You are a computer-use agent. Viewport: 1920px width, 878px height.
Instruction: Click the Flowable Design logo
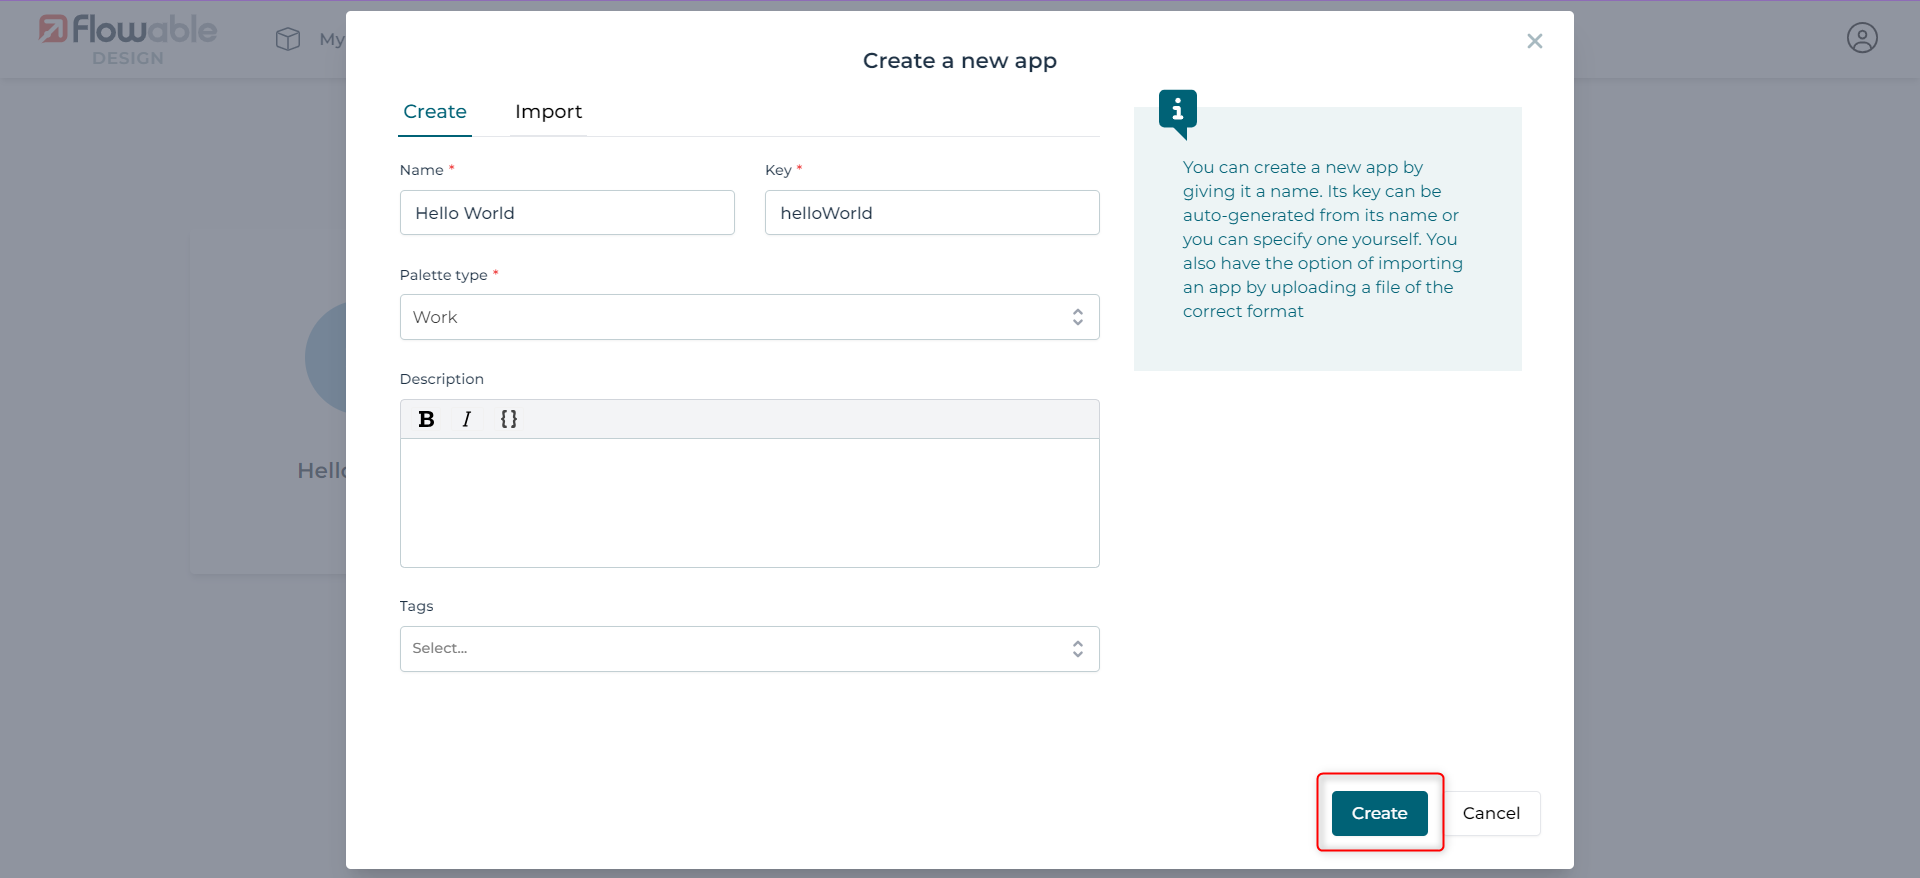tap(127, 38)
